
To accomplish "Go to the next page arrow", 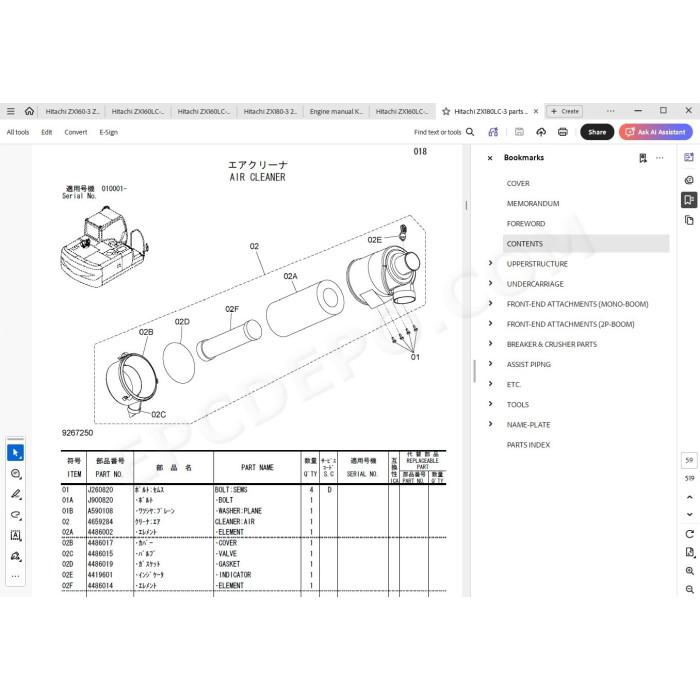I will (x=689, y=514).
